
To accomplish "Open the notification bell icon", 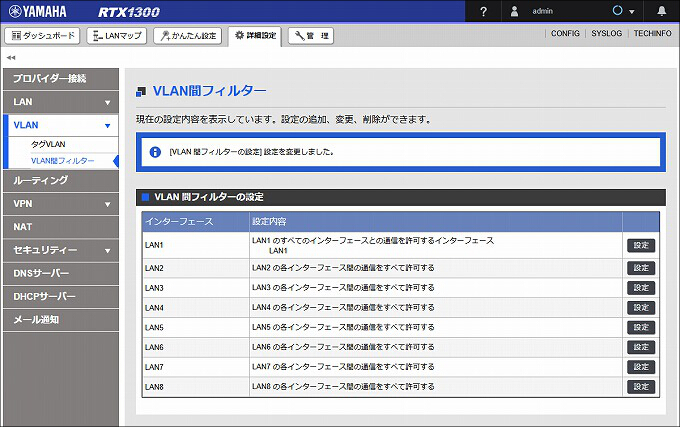I will (661, 11).
